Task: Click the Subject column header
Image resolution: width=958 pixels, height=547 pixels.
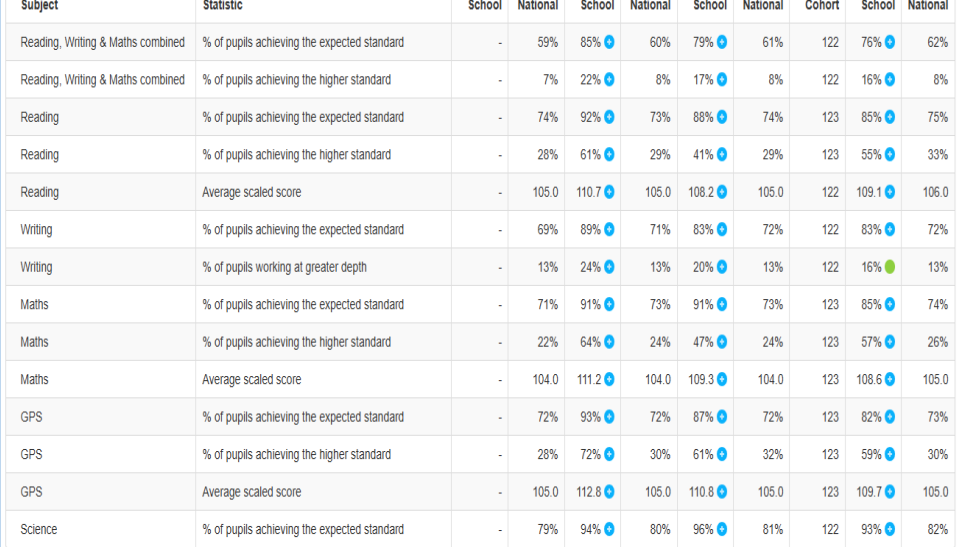Action: pyautogui.click(x=40, y=6)
